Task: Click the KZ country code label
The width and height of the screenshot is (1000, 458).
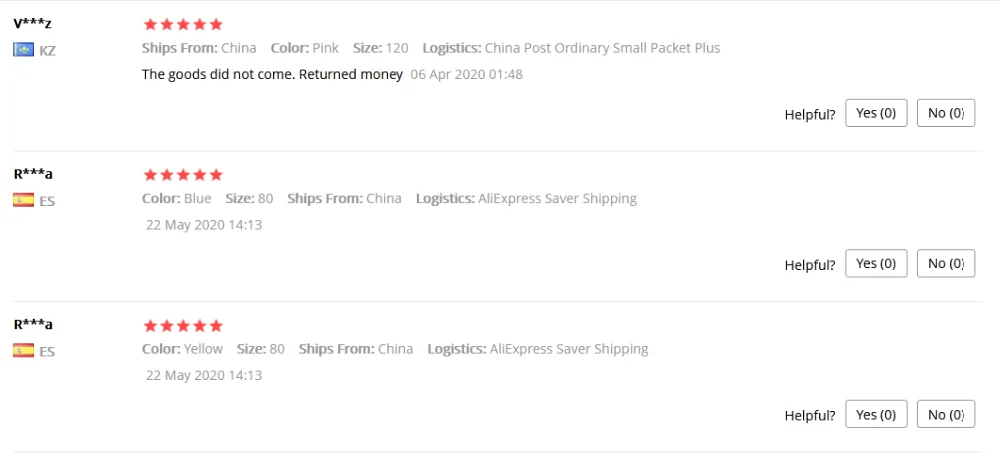Action: [x=47, y=50]
